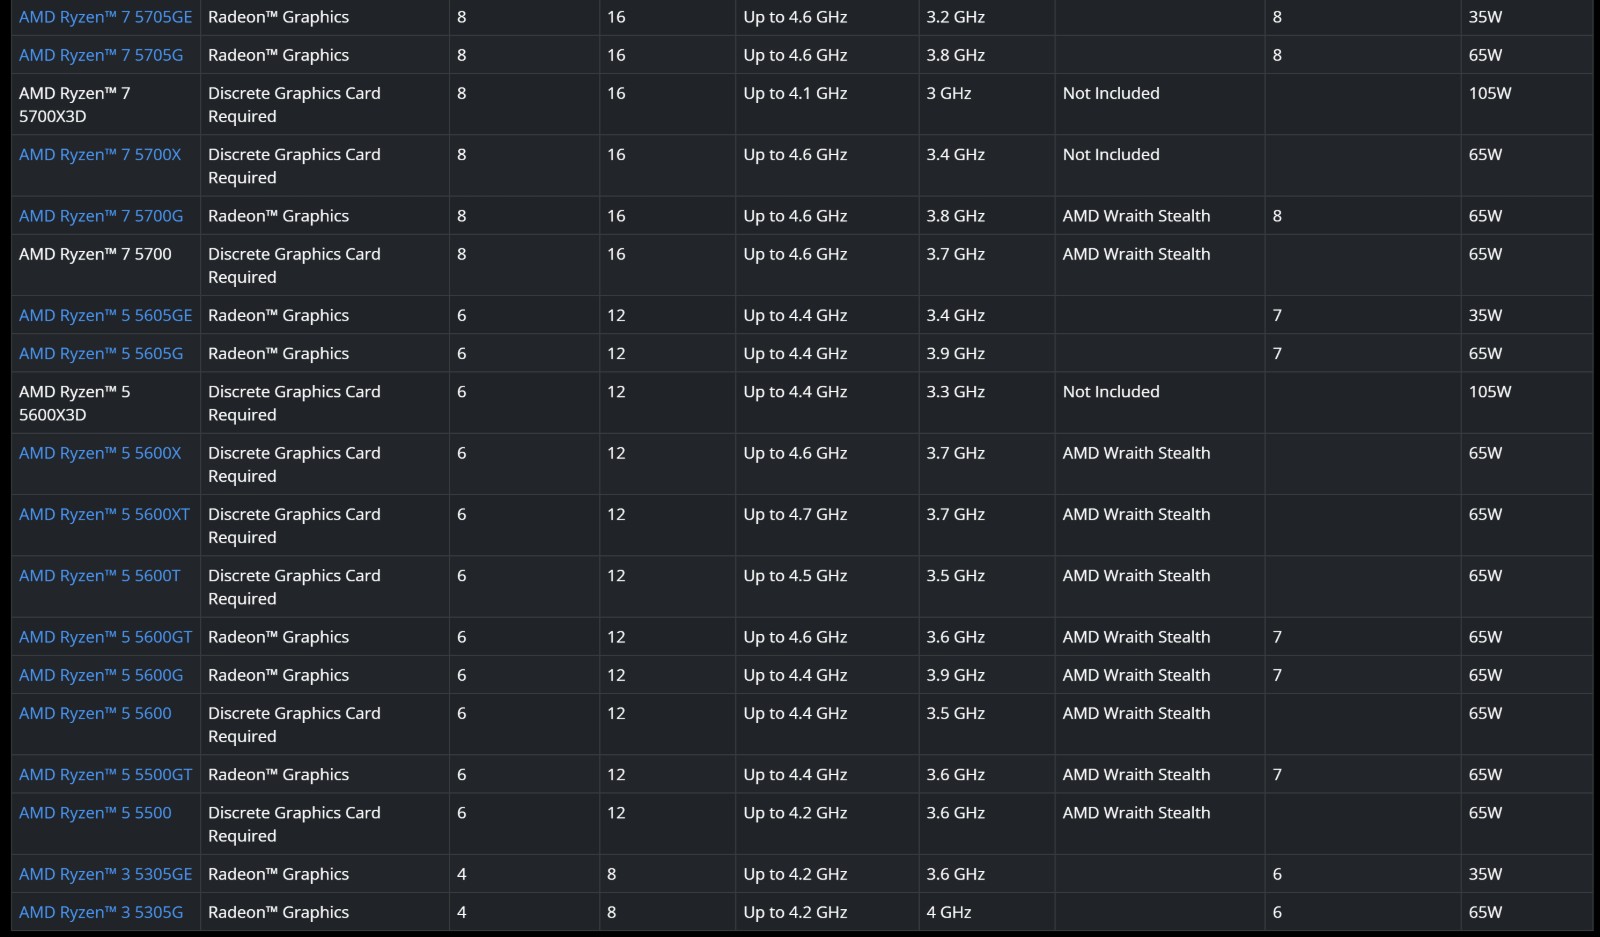Open the AMD Ryzen 7 5700G link
Image resolution: width=1600 pixels, height=937 pixels.
point(101,216)
